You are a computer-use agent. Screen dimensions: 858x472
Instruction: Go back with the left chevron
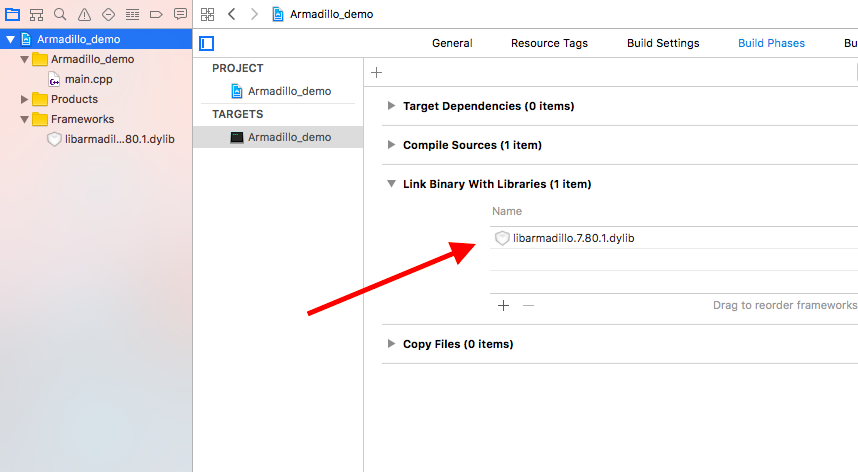tap(231, 14)
